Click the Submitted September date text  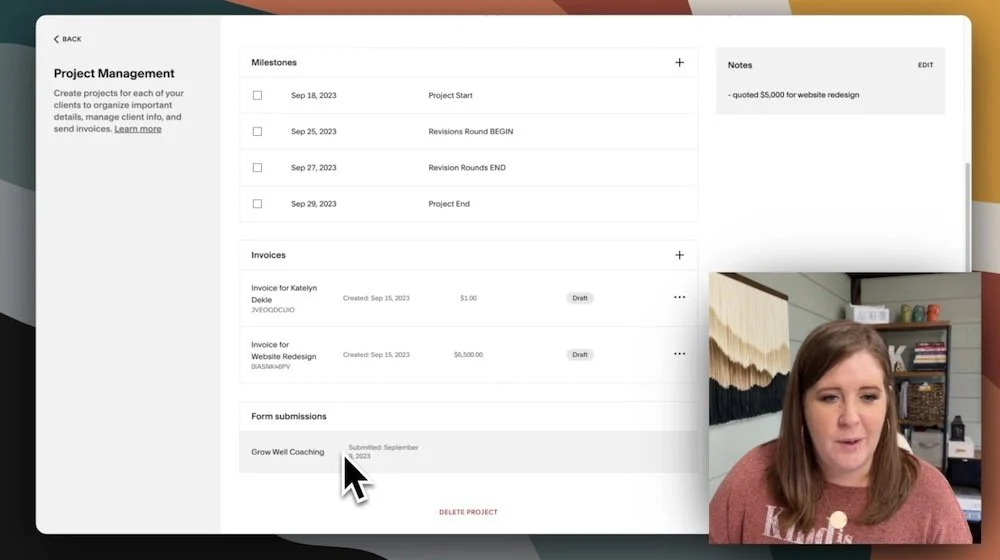click(383, 452)
